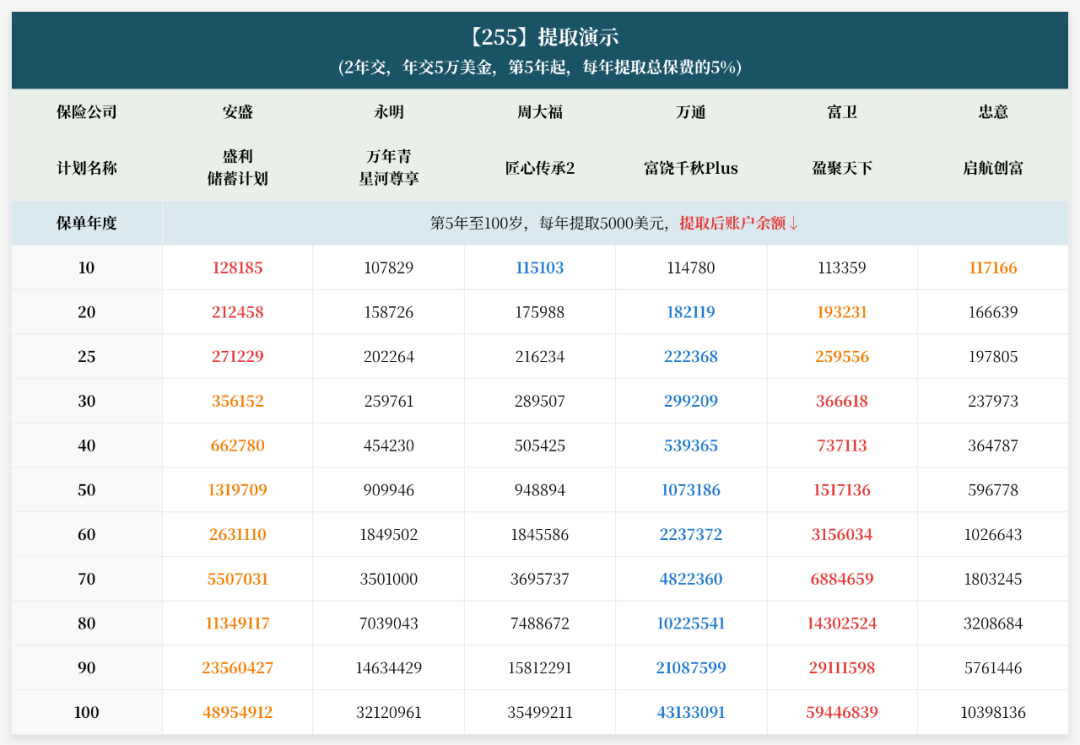Click the 启航创富 plan name

click(993, 168)
